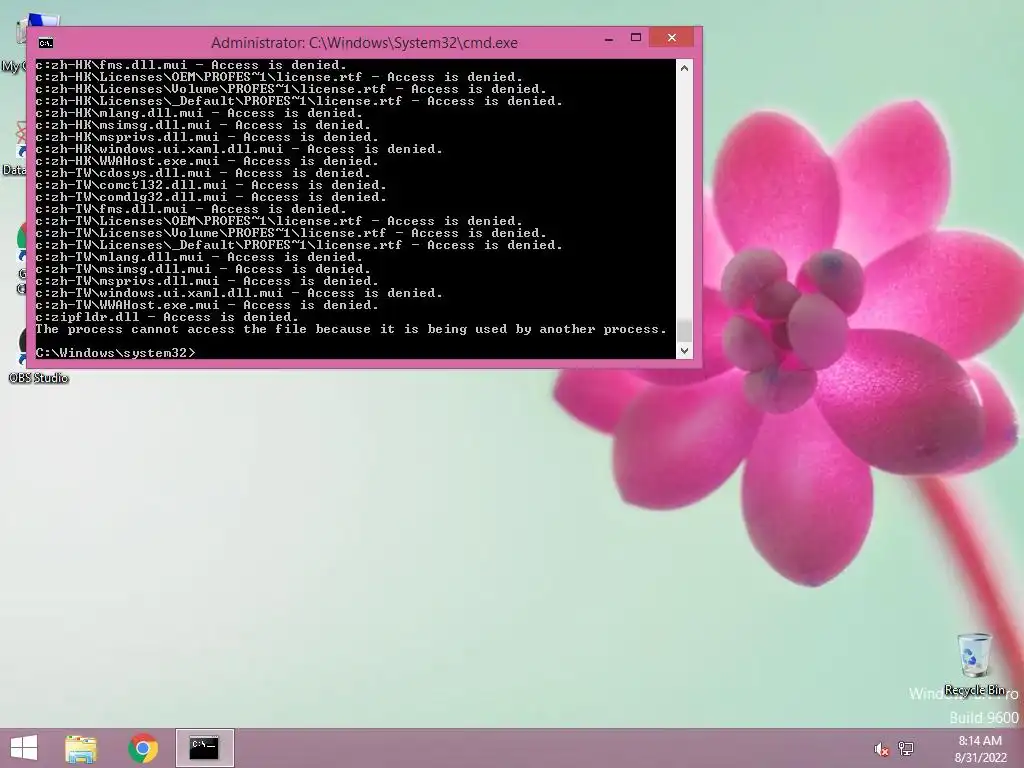This screenshot has height=768, width=1024.
Task: Click the 'process cannot access the file' message
Action: [351, 329]
